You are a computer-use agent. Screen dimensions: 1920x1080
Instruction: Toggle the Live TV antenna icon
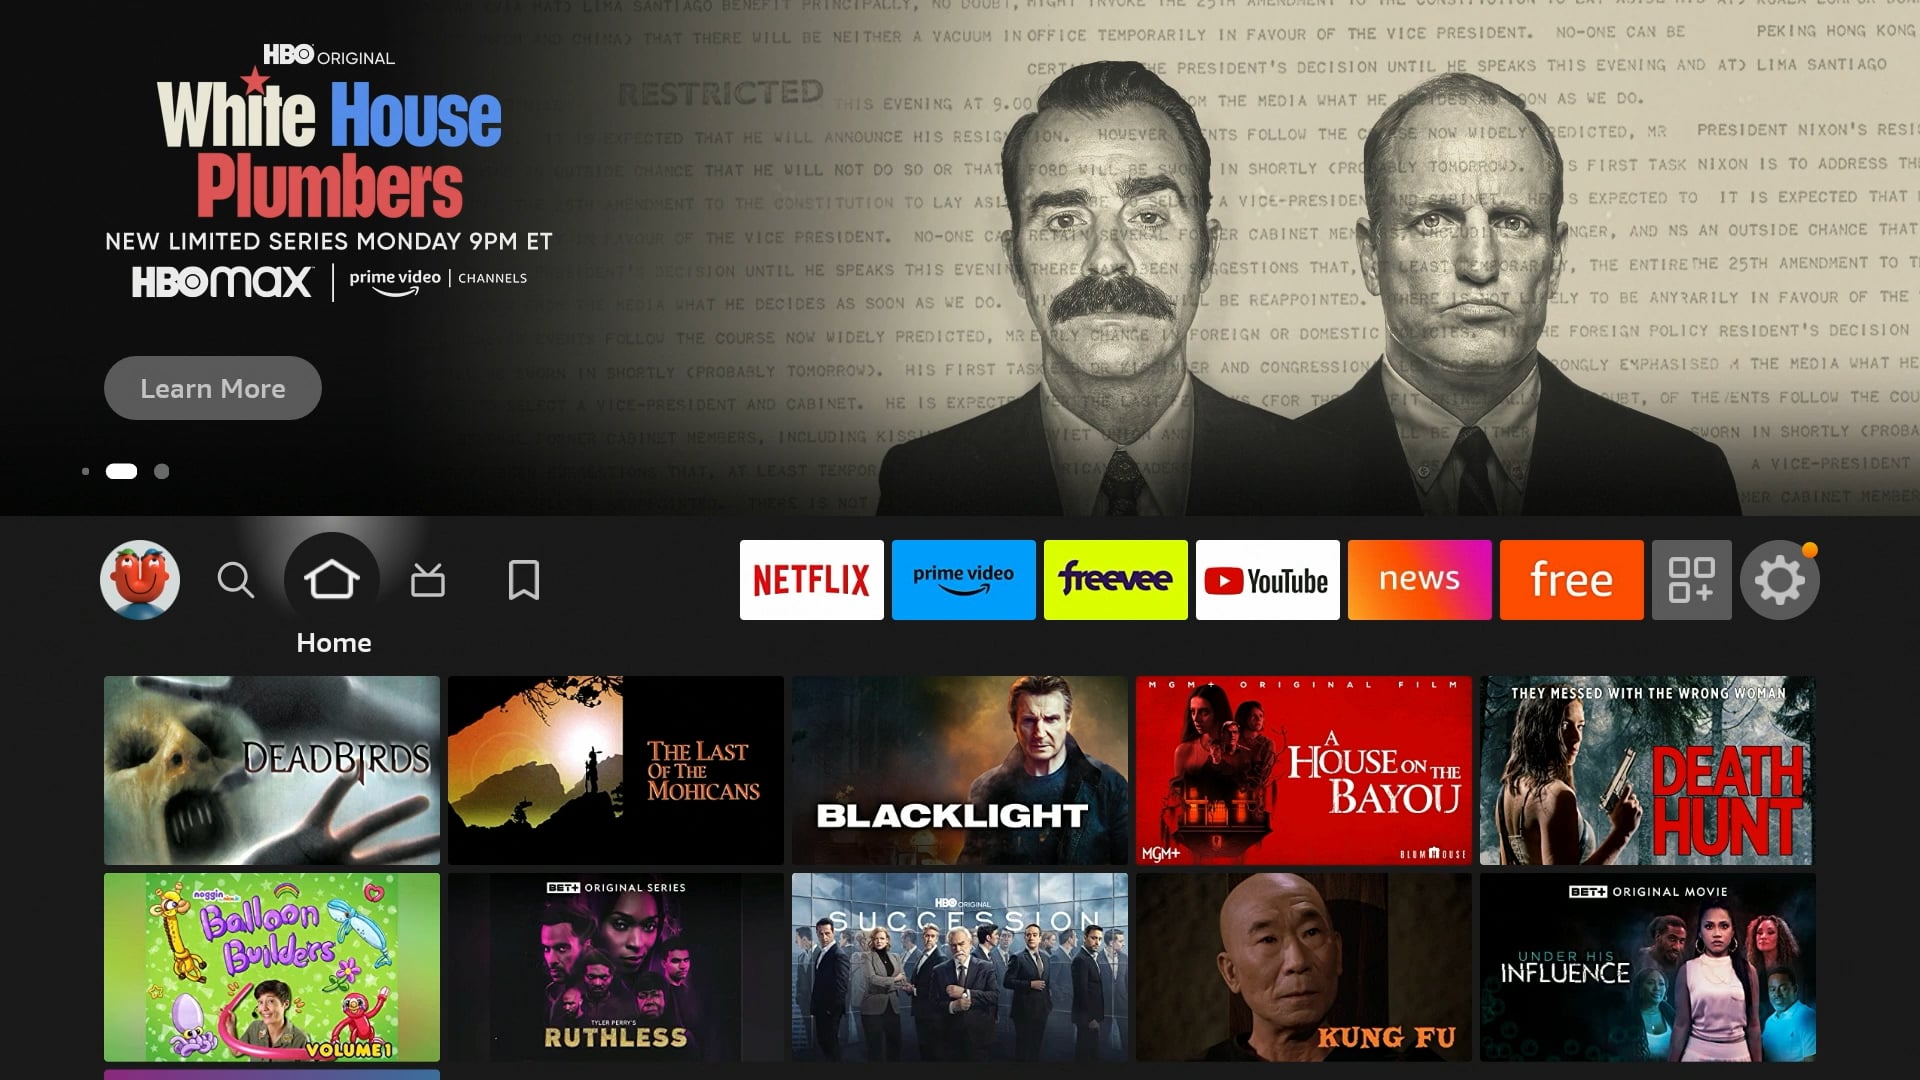(x=429, y=579)
